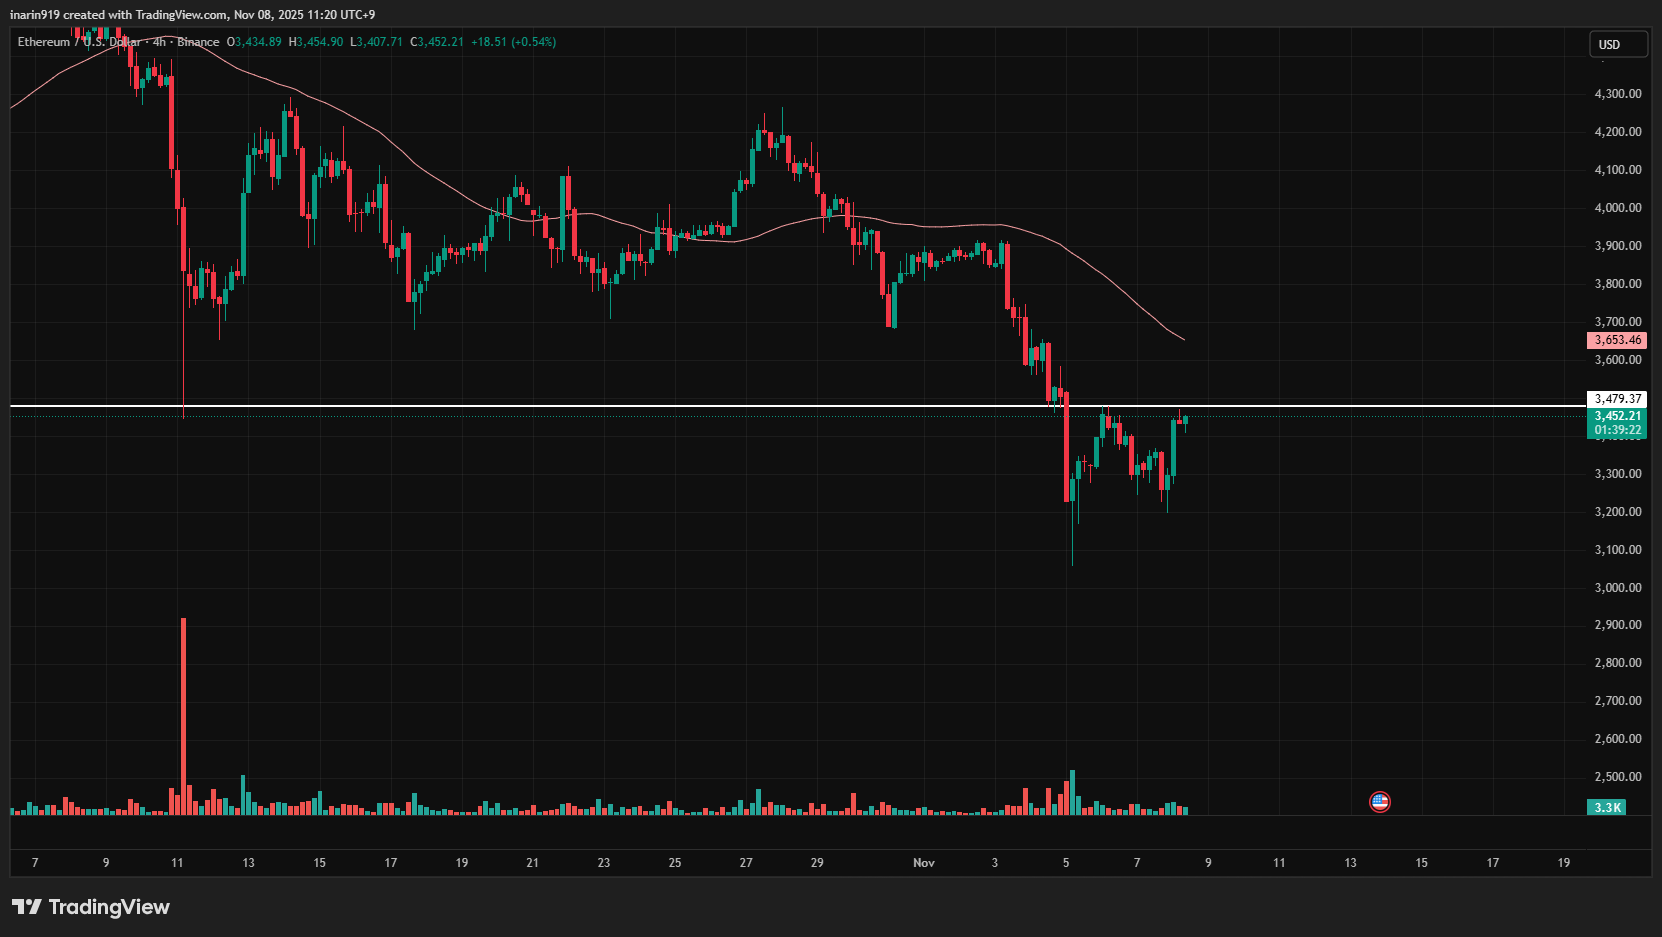Click the pink 3,653.46 moving average price label
Image resolution: width=1662 pixels, height=937 pixels.
(x=1617, y=340)
